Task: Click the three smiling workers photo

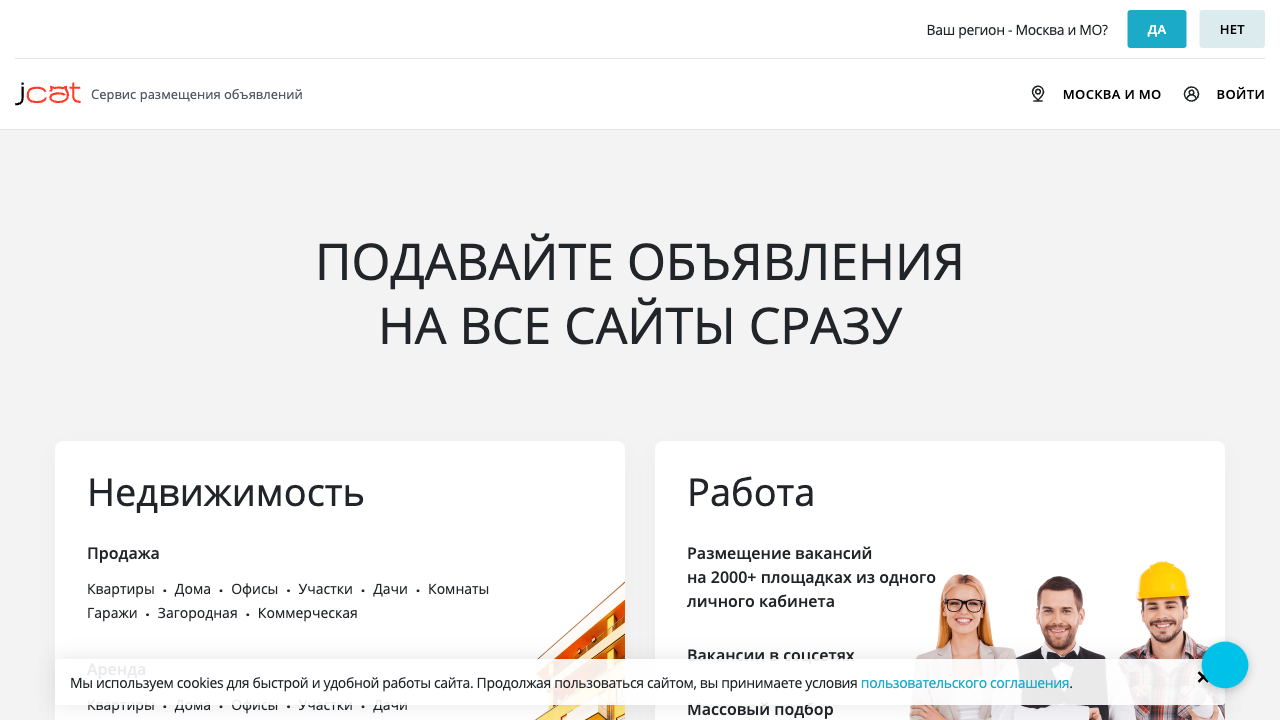Action: click(1065, 640)
